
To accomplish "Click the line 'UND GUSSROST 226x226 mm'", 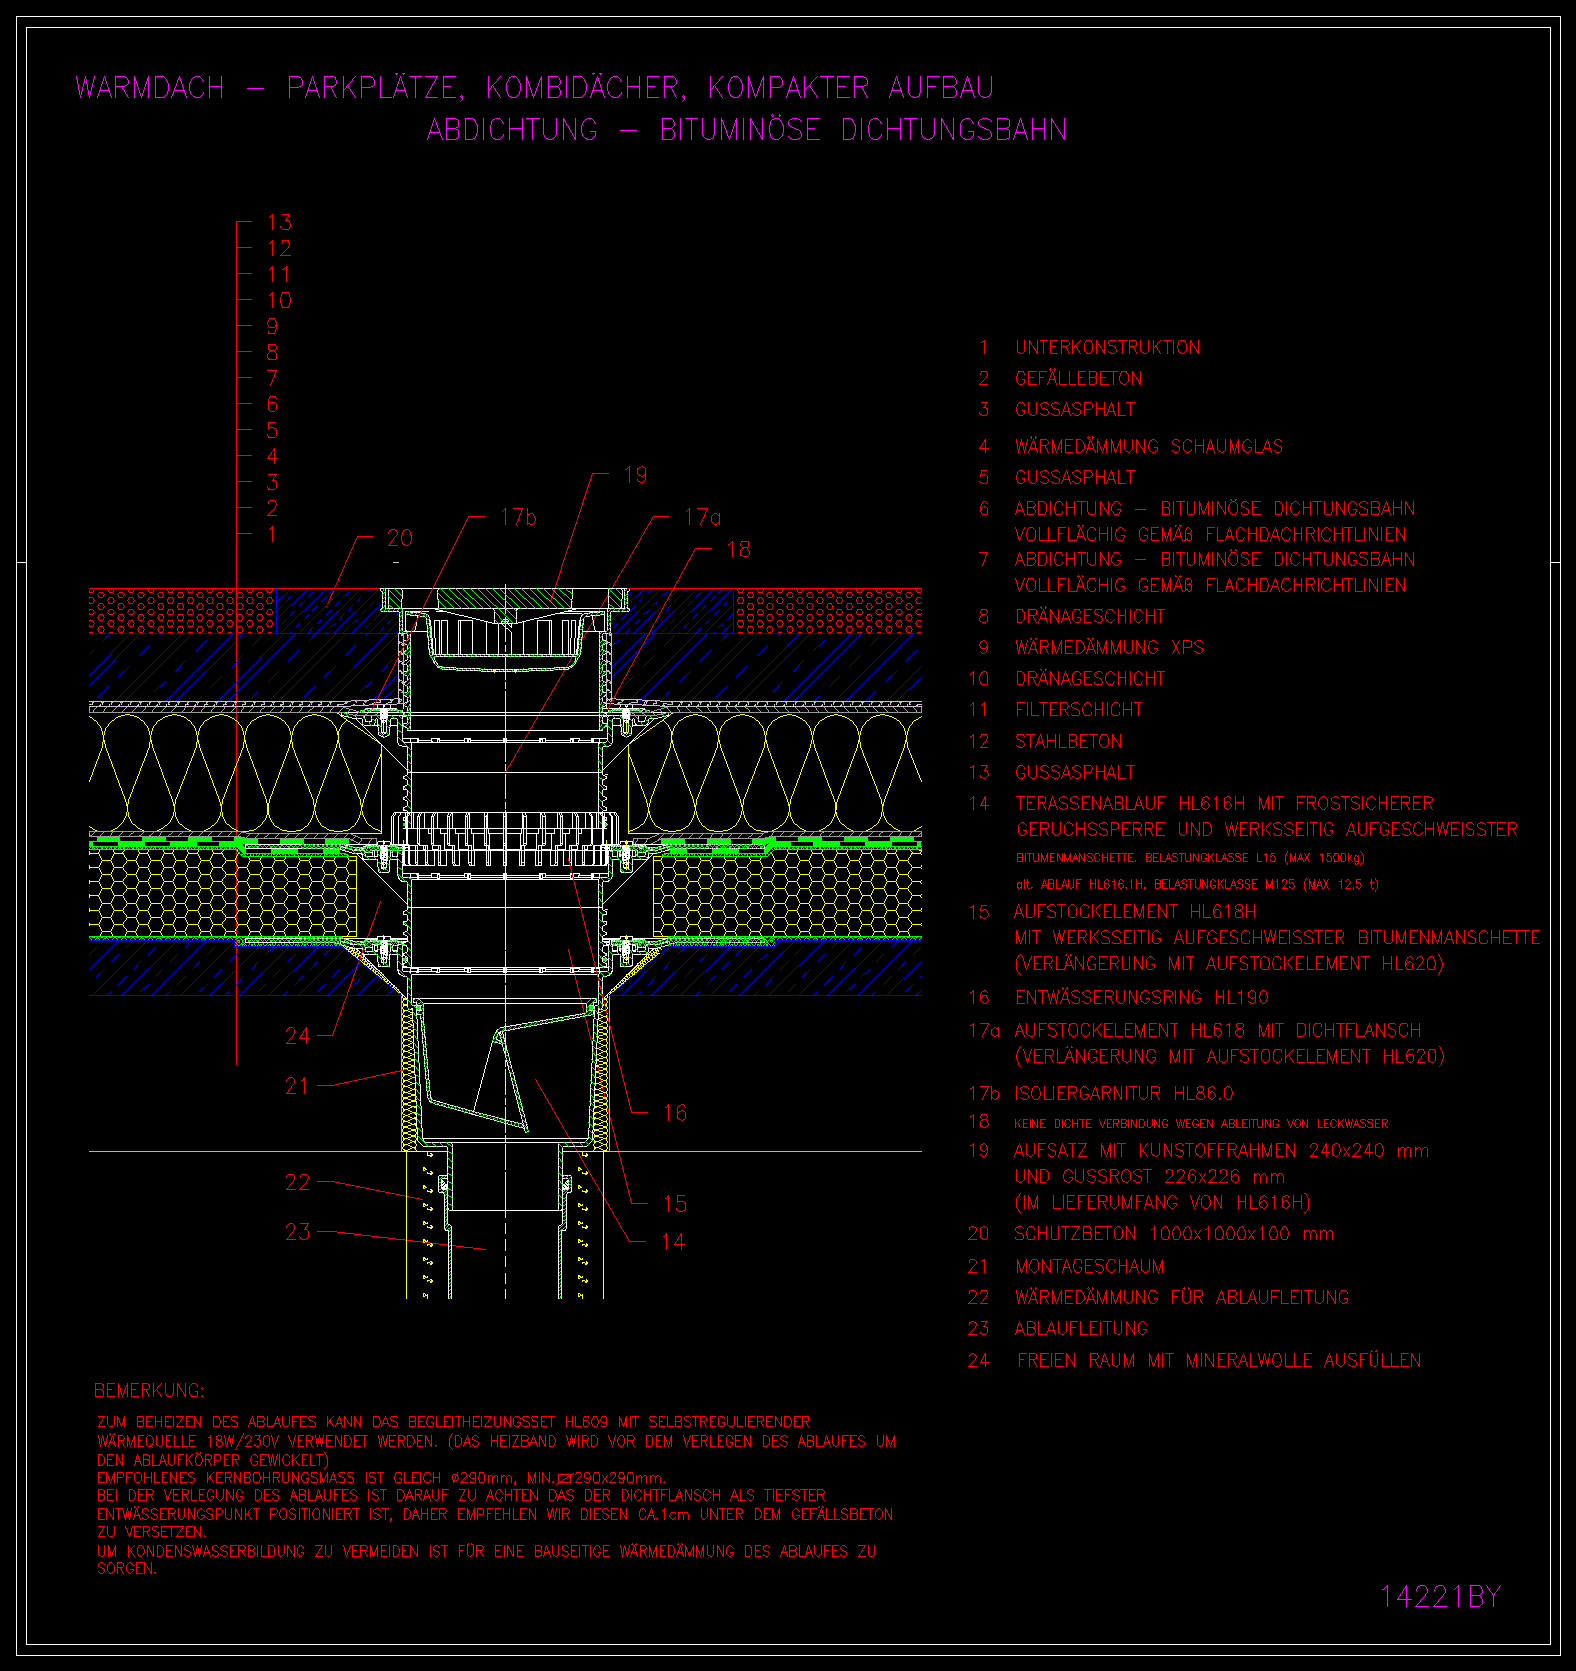I will pyautogui.click(x=1150, y=1177).
